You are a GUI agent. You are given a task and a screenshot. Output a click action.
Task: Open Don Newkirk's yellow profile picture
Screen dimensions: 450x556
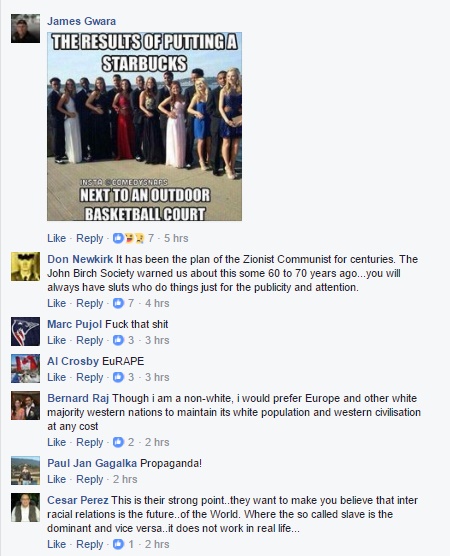point(25,267)
